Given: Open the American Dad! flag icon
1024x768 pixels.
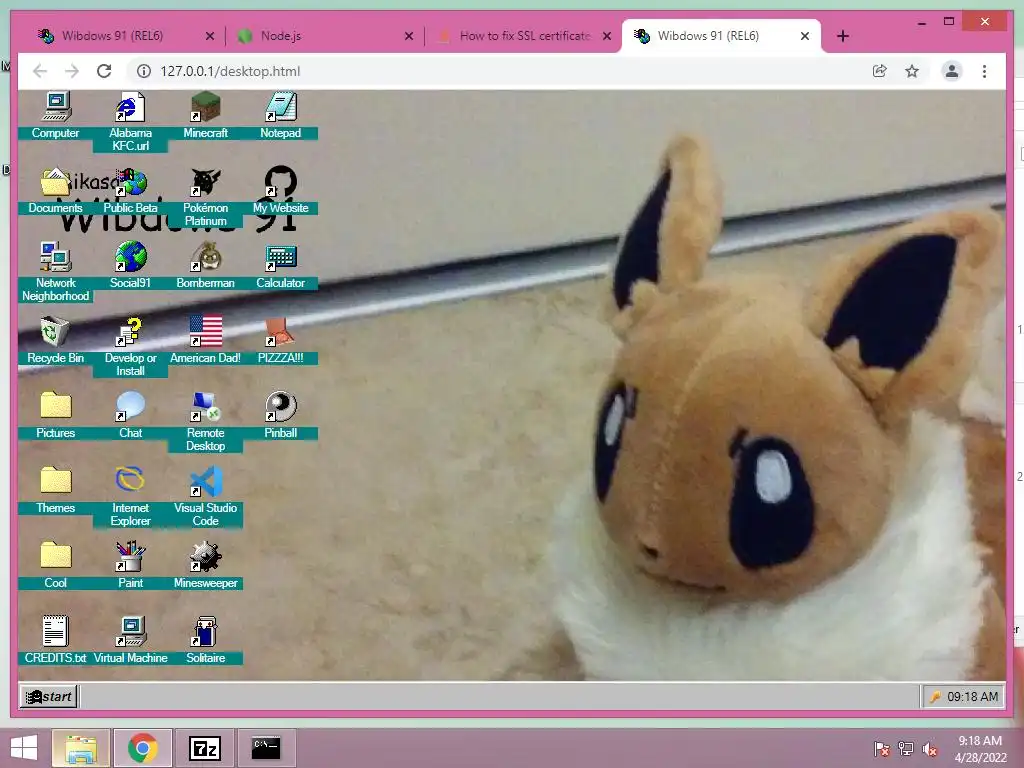Looking at the screenshot, I should [x=206, y=341].
